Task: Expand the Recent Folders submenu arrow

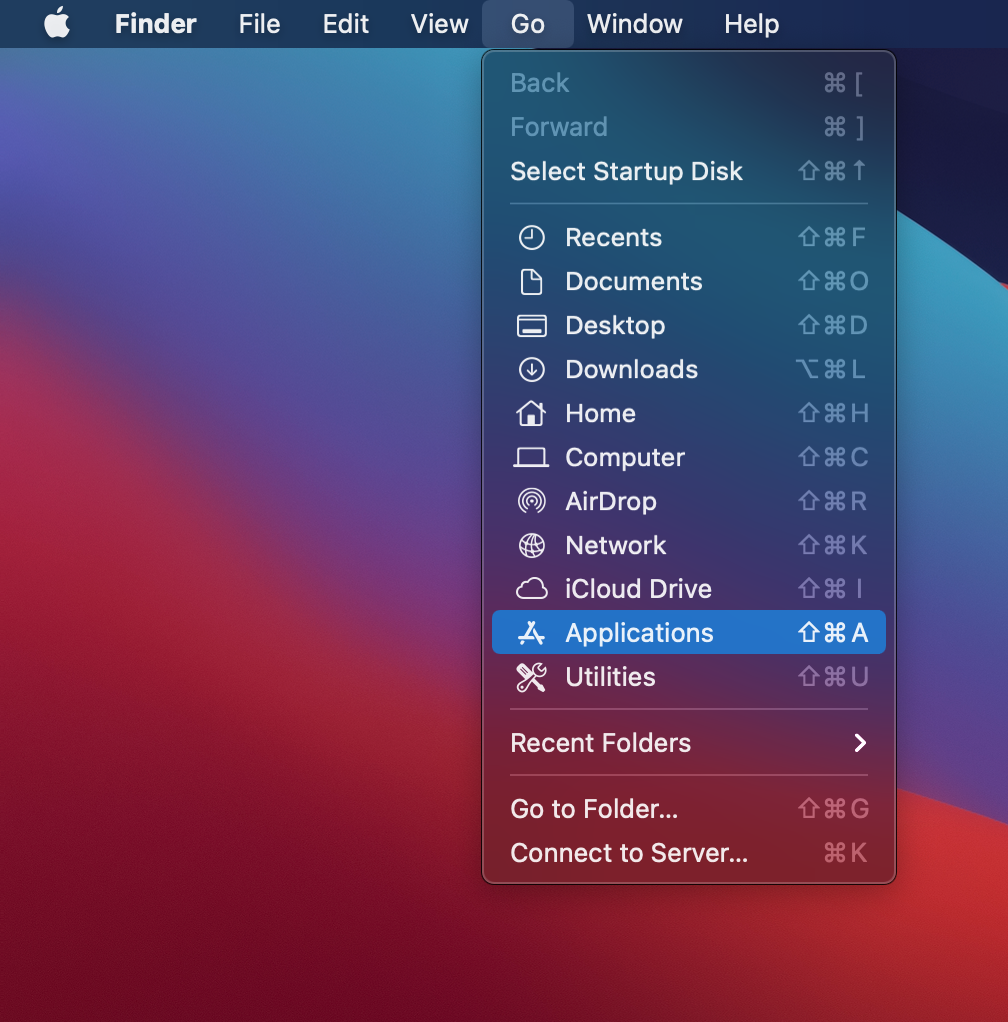Action: (x=860, y=743)
